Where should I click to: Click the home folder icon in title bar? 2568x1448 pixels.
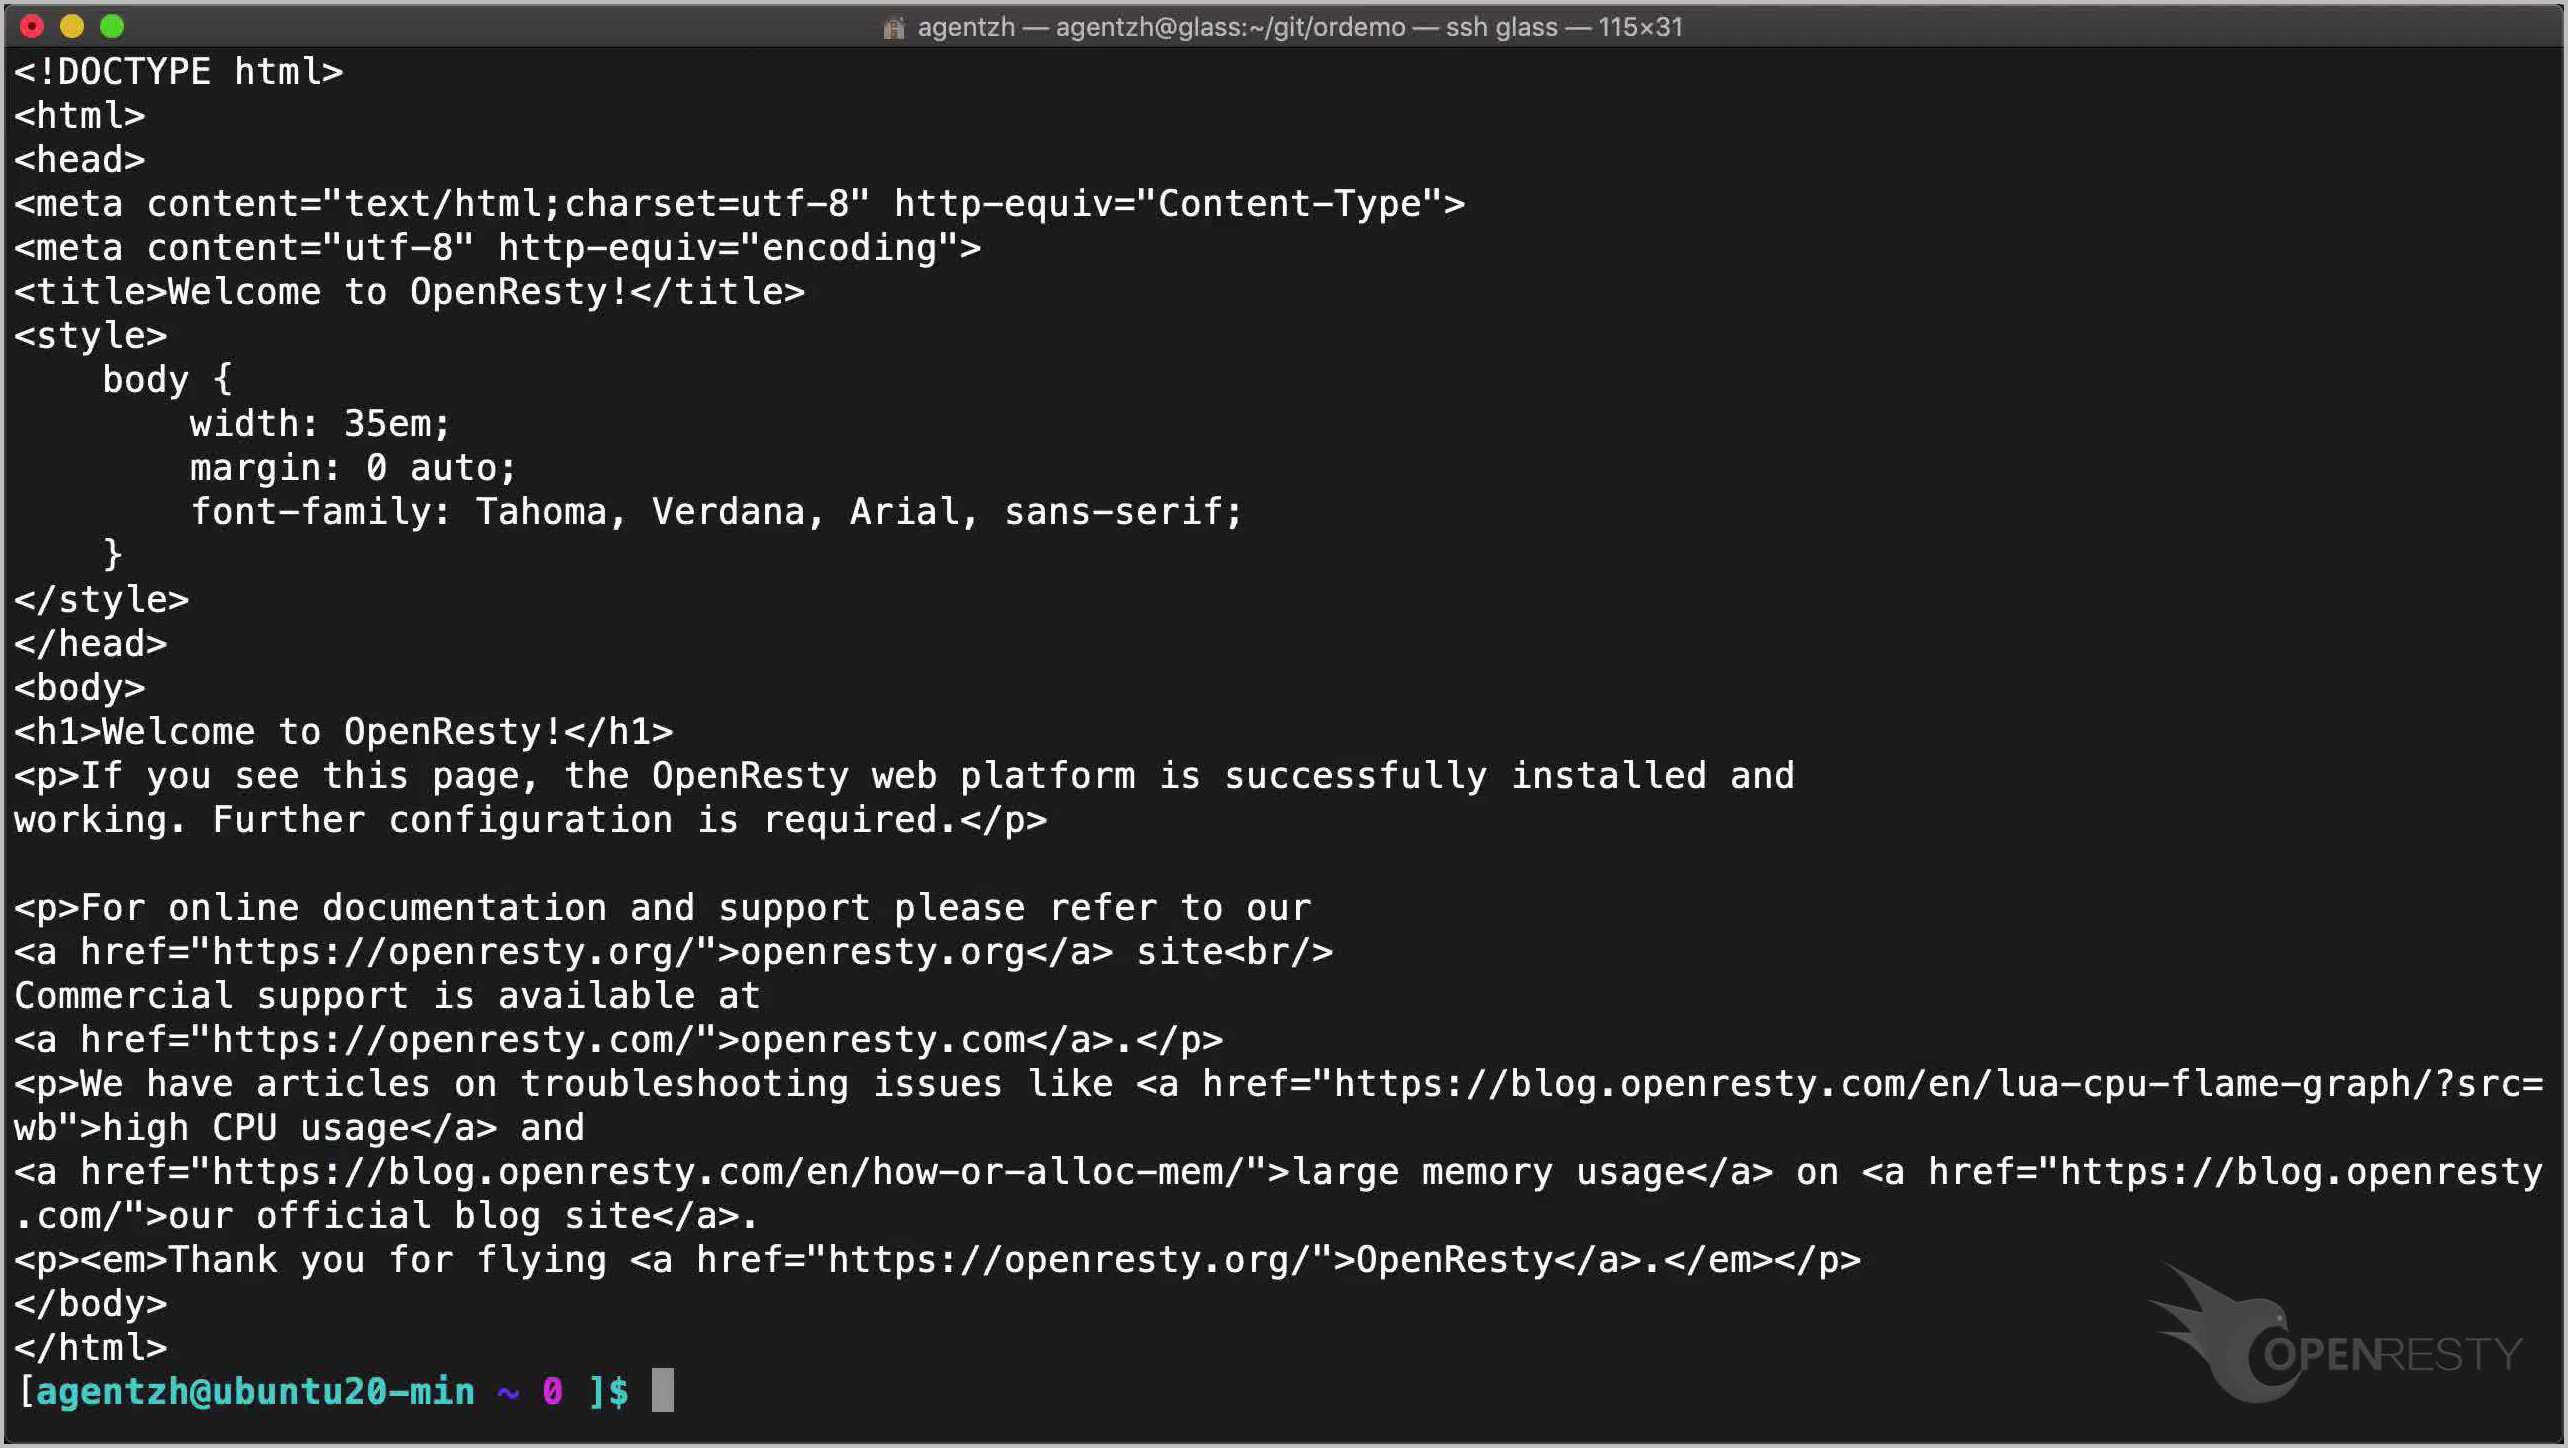point(893,28)
